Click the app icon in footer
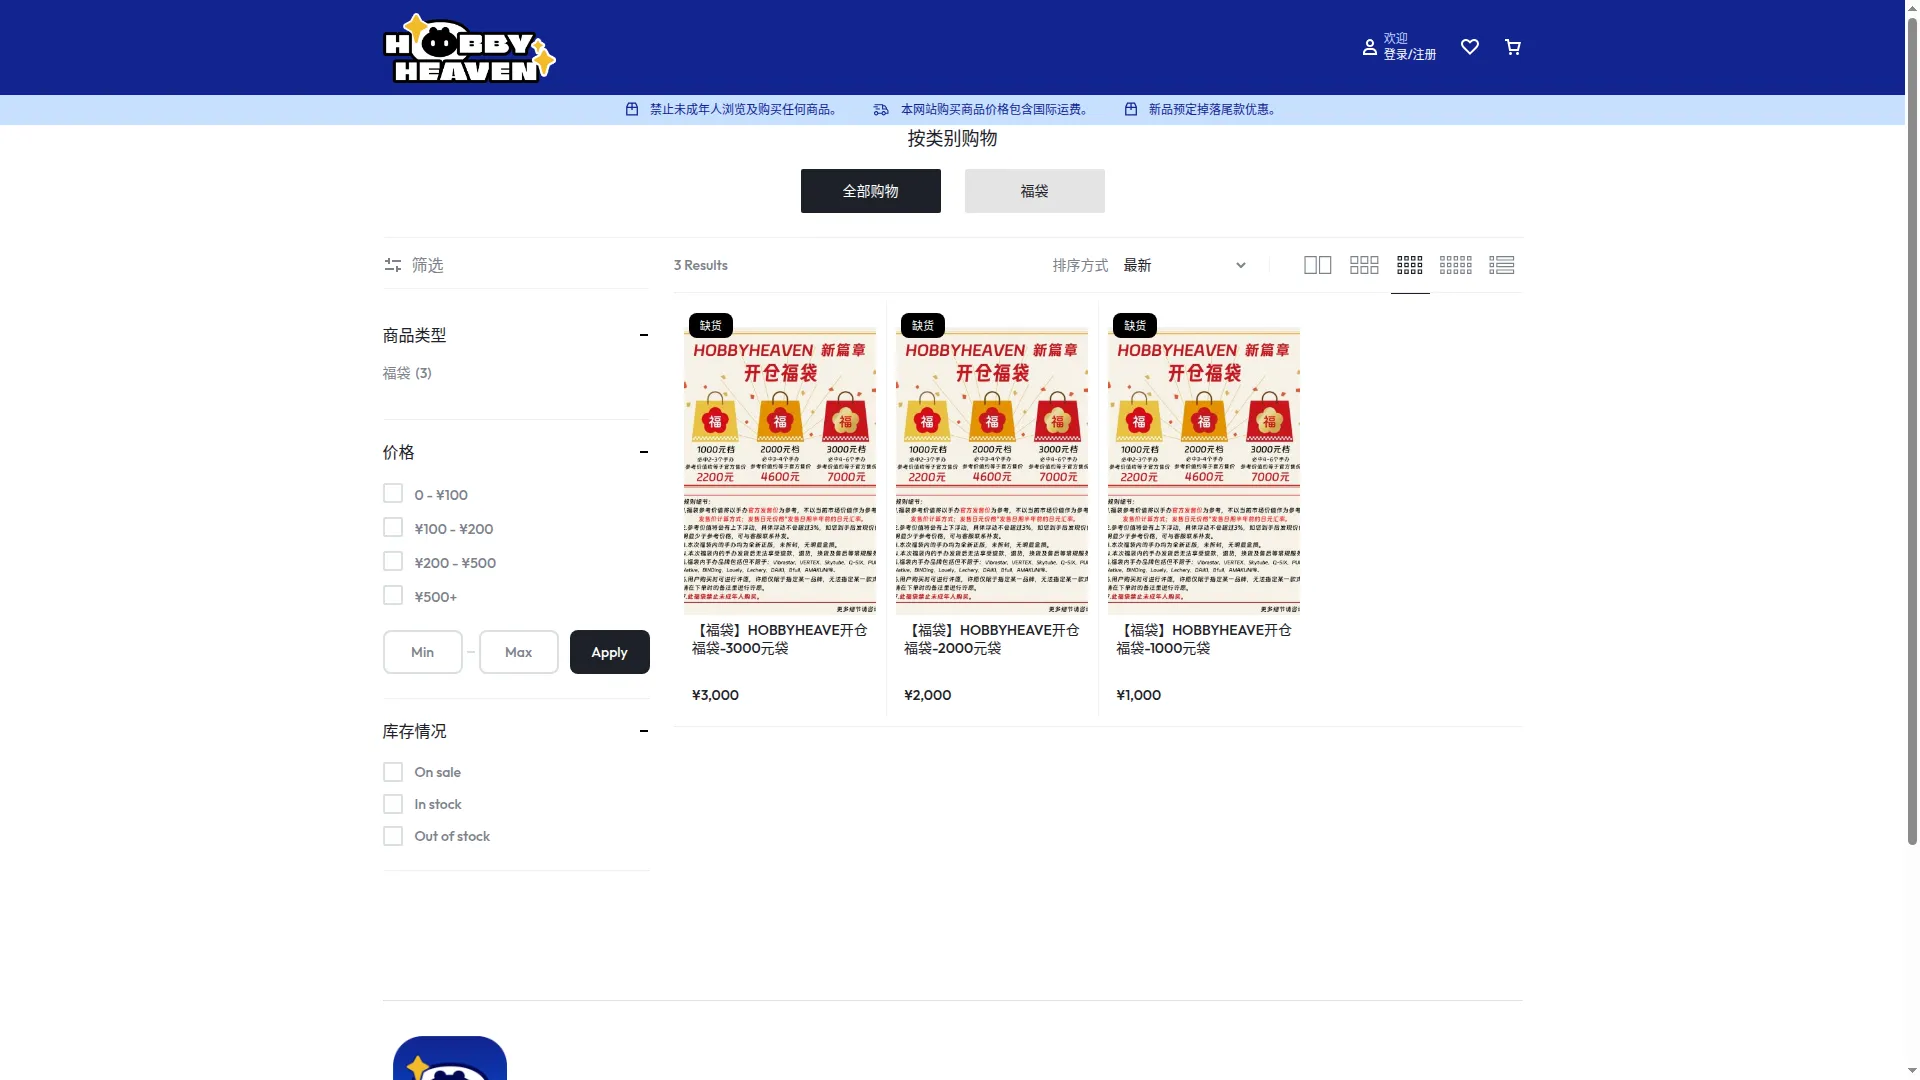 click(x=450, y=1058)
